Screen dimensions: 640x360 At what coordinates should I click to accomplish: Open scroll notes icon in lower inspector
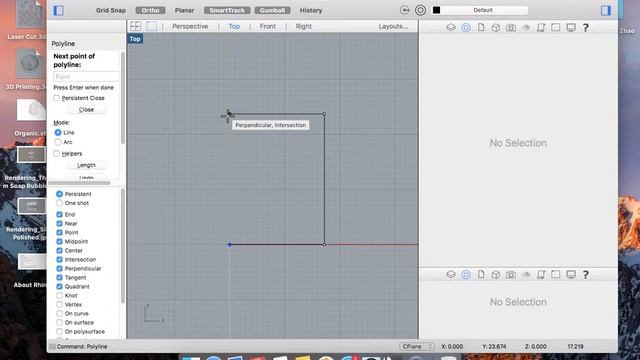[541, 274]
